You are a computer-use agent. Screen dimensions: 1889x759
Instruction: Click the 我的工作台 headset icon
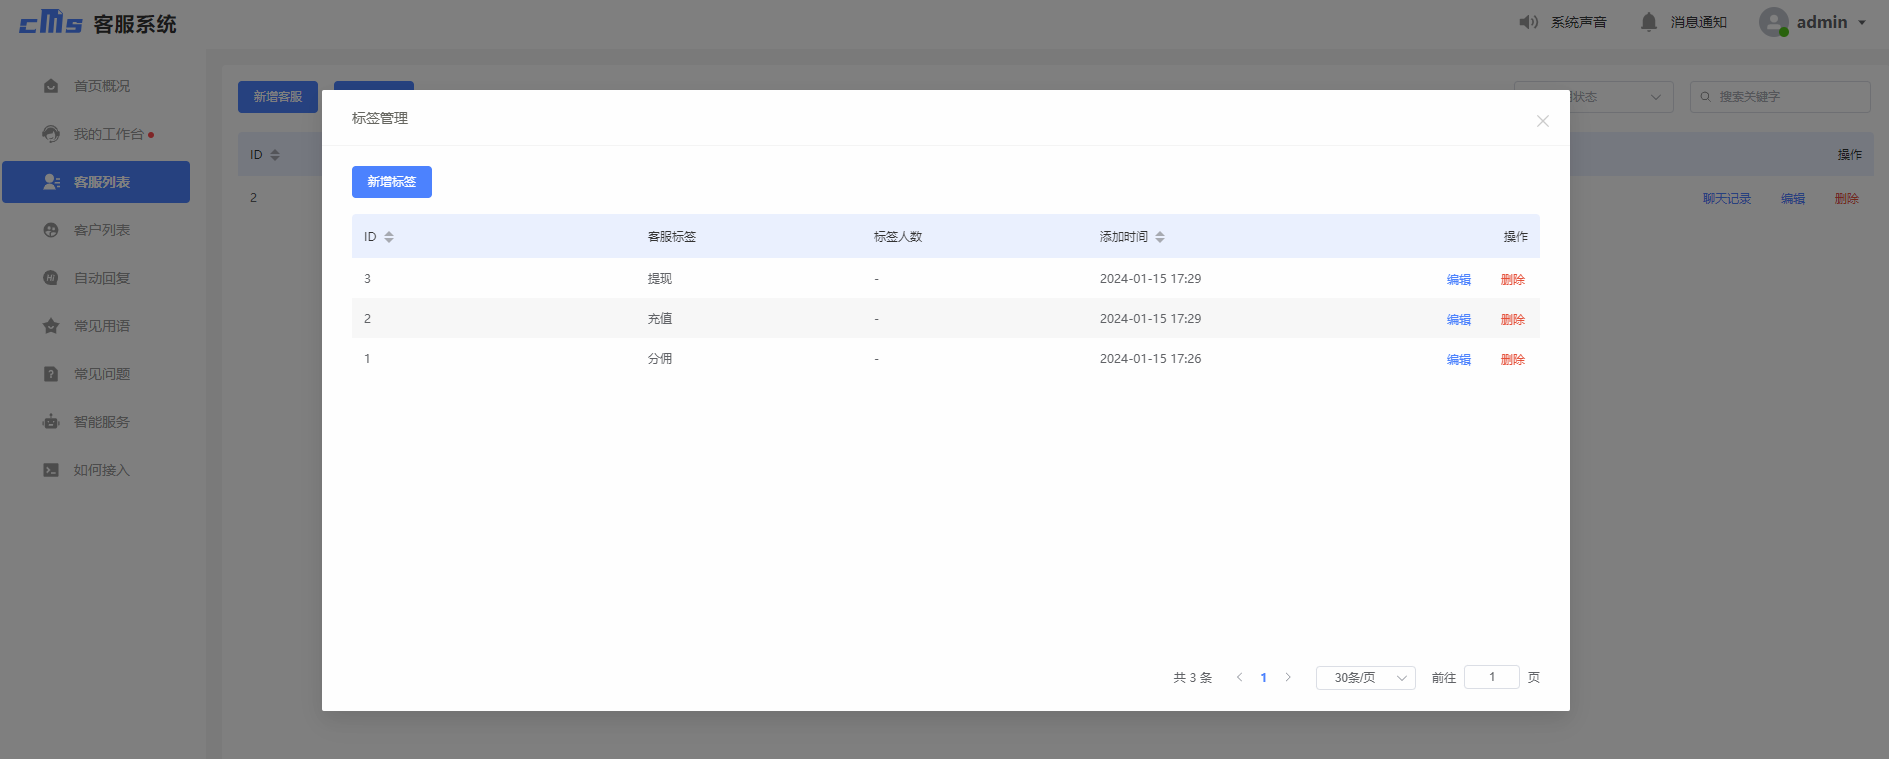pos(51,134)
